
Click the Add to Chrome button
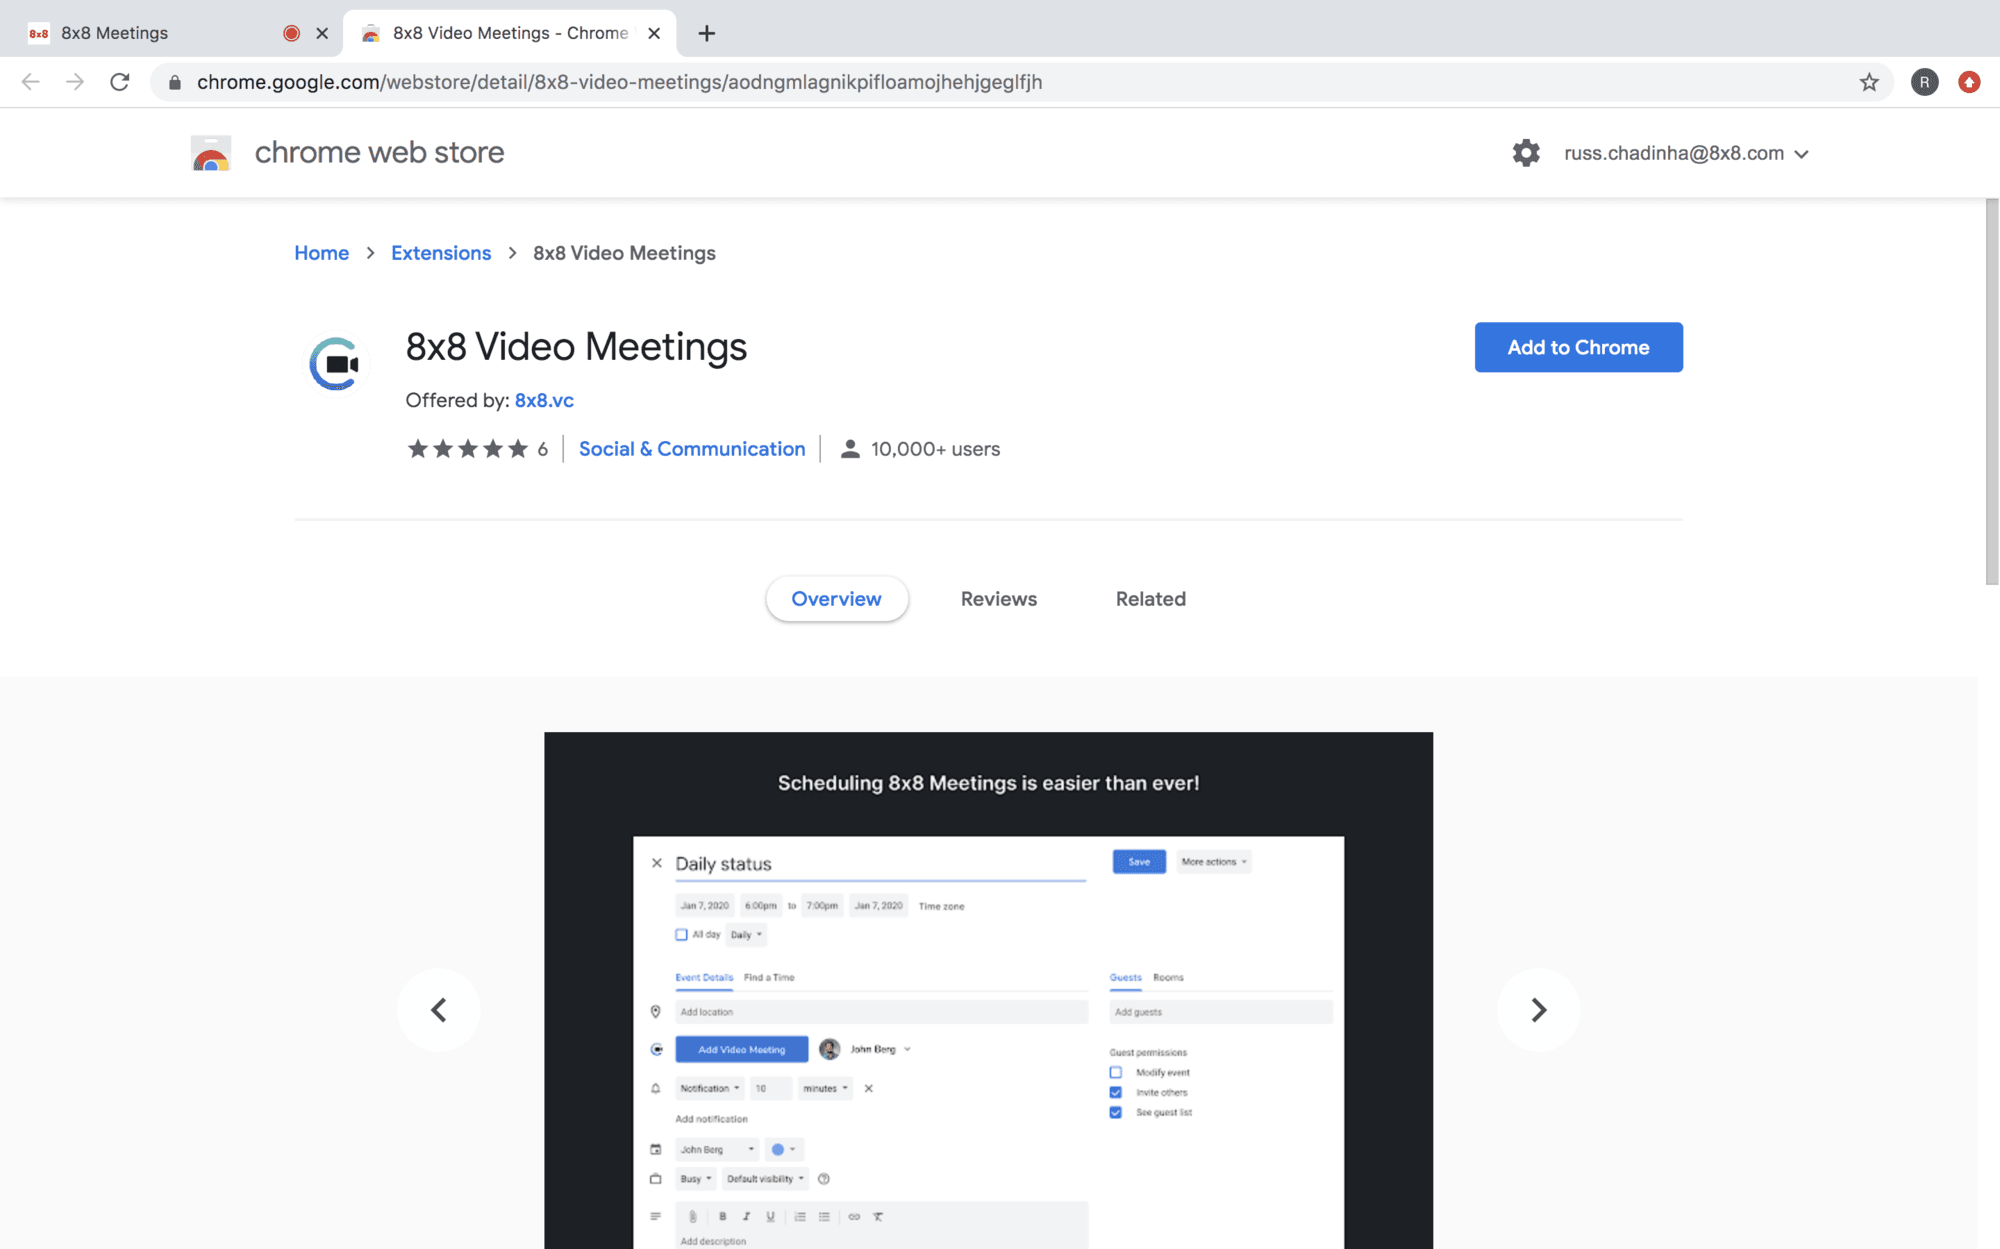pyautogui.click(x=1579, y=347)
